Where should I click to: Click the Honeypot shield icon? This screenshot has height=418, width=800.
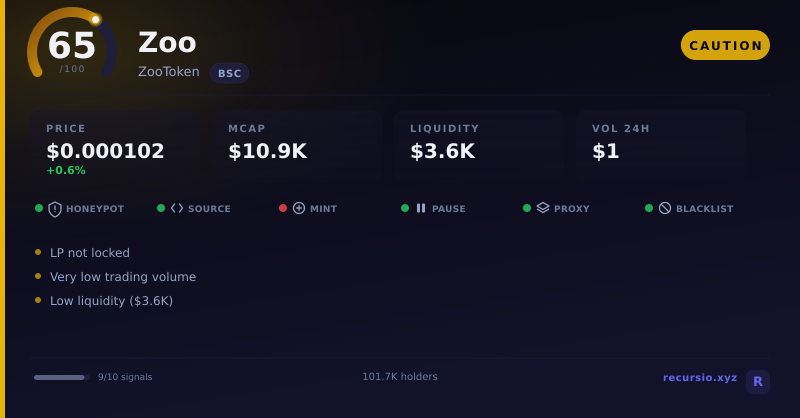click(55, 209)
